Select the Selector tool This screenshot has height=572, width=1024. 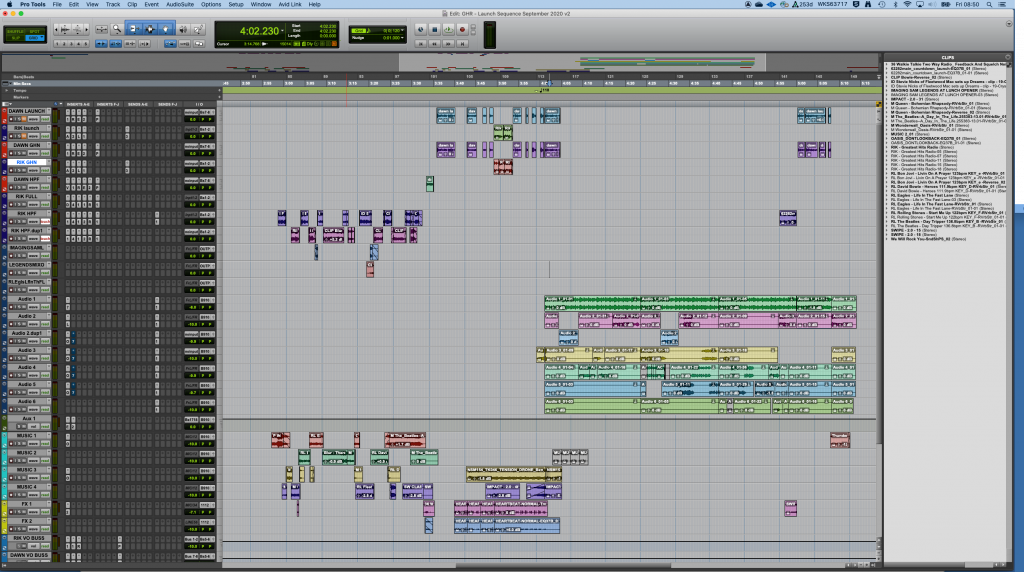(x=150, y=29)
